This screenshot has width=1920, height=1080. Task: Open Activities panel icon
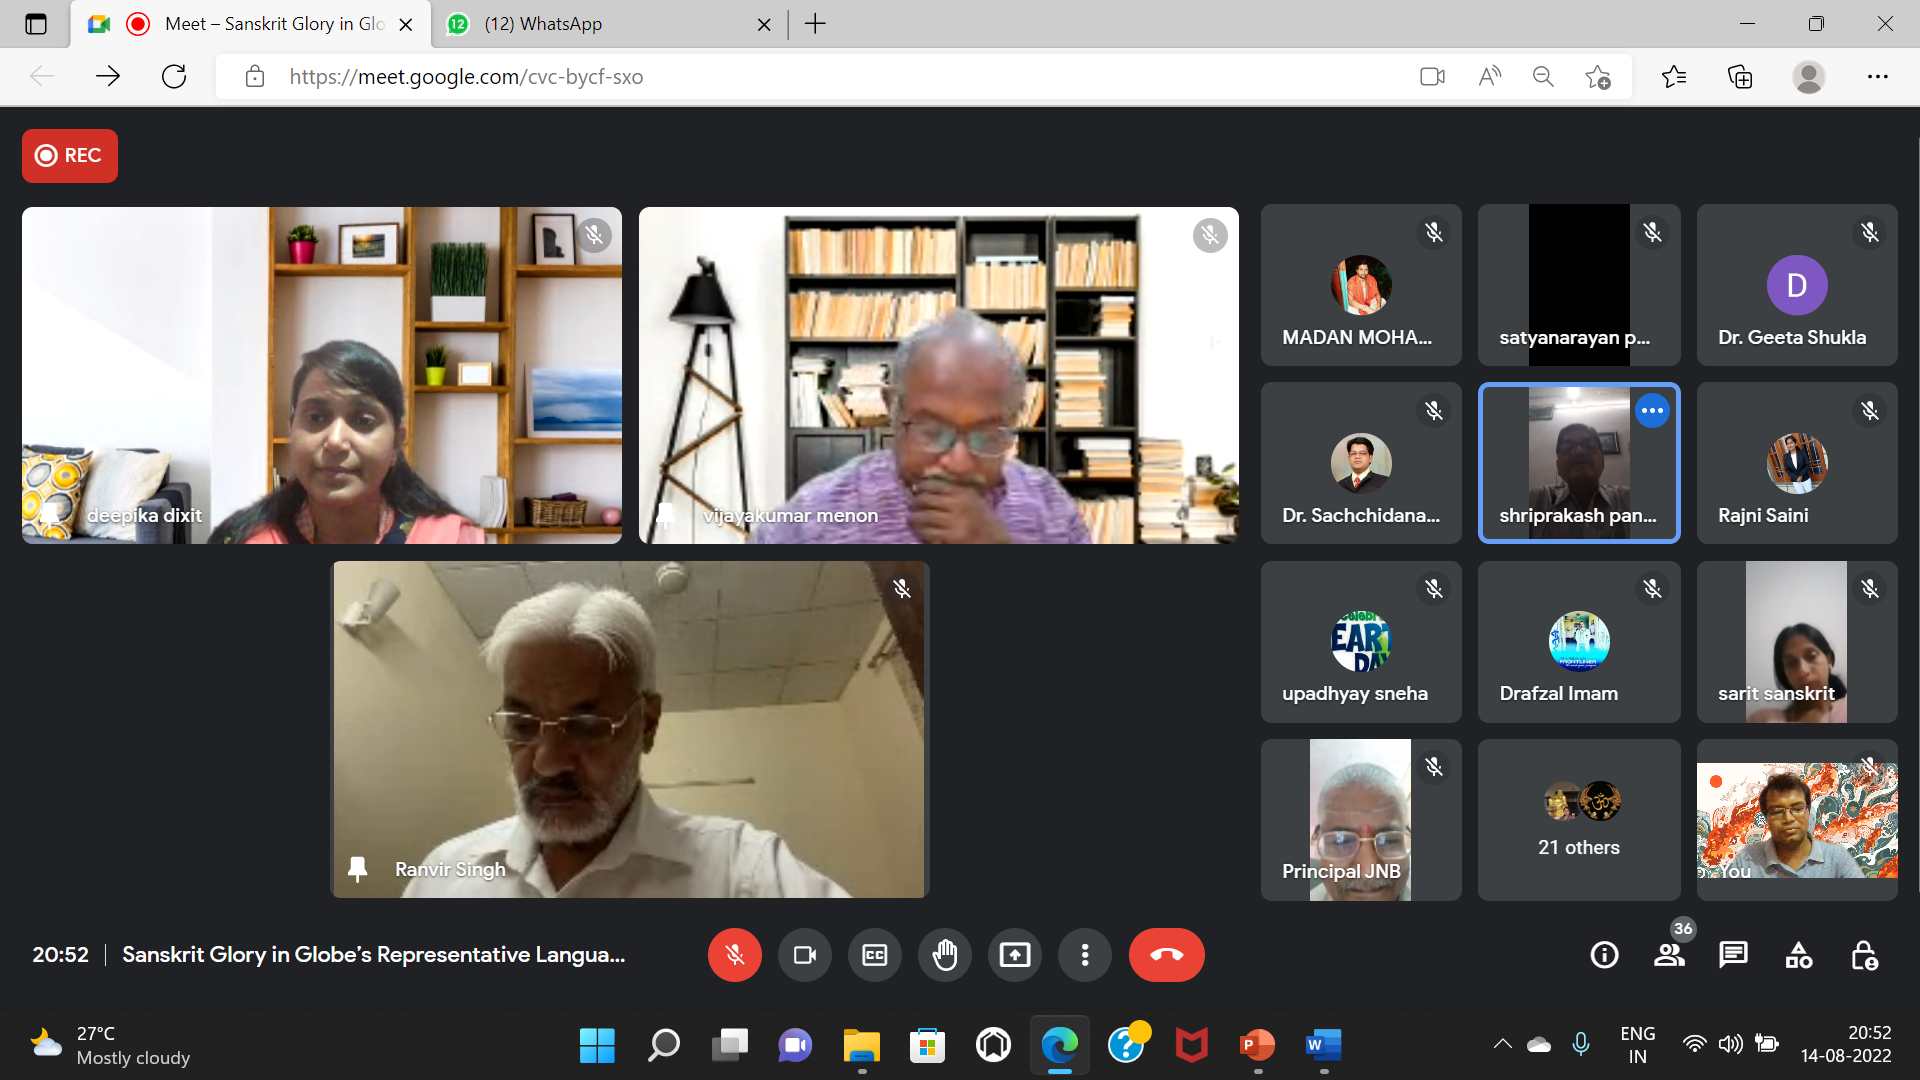click(1798, 955)
